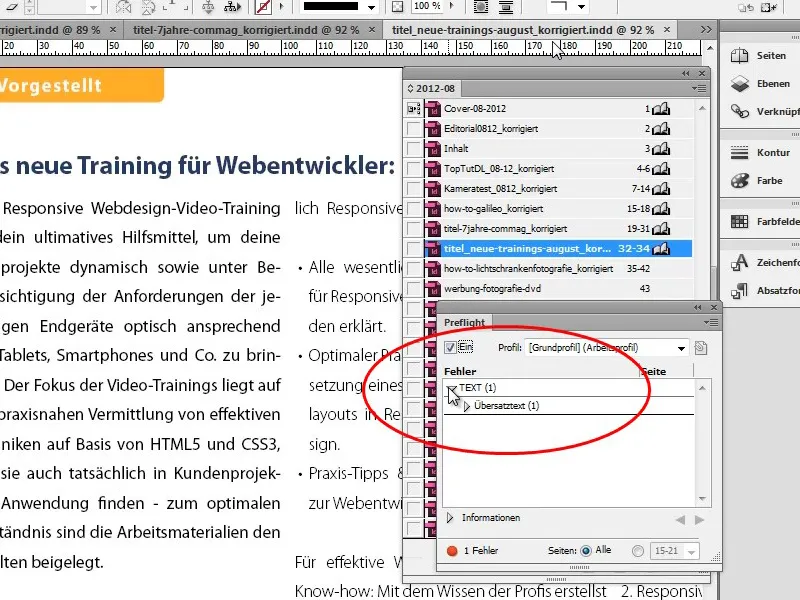This screenshot has height=600, width=800.
Task: Click the black stroke preview swatch
Action: (331, 6)
